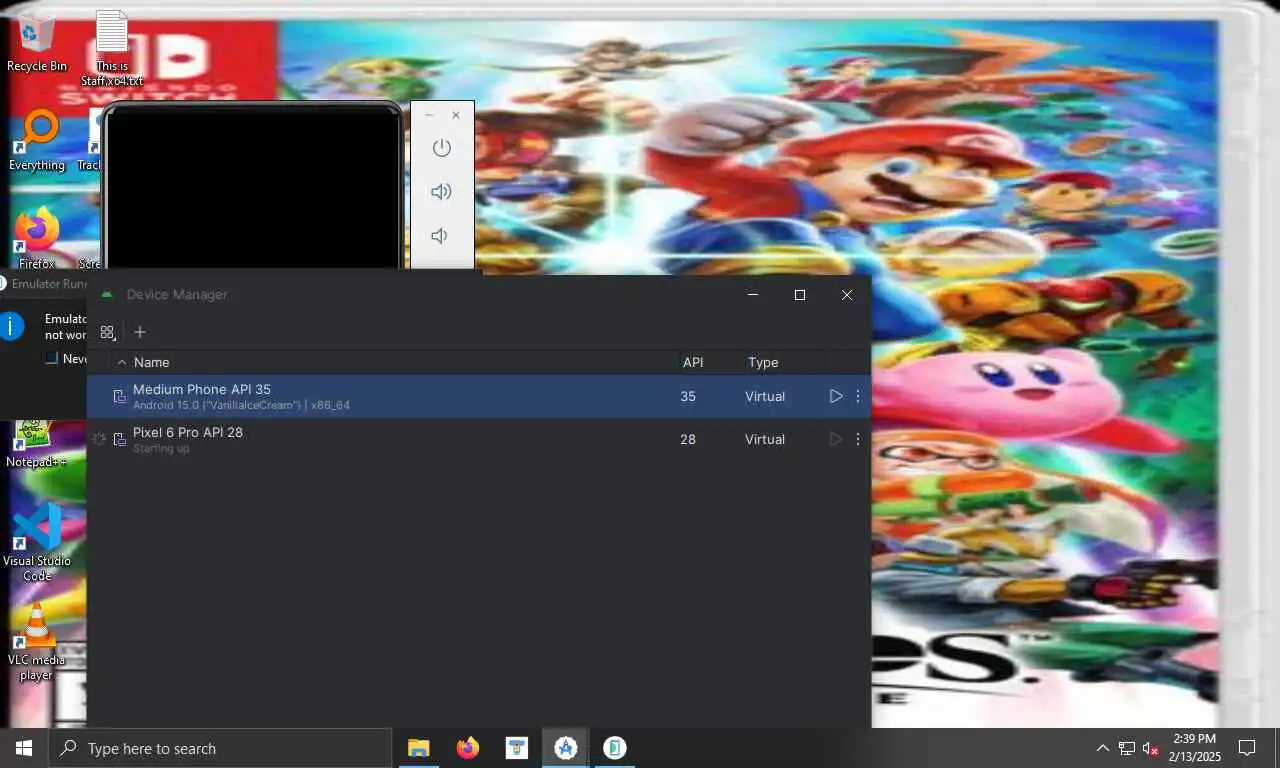The image size is (1280, 768).
Task: Sort devices by the Name column
Action: pos(151,362)
